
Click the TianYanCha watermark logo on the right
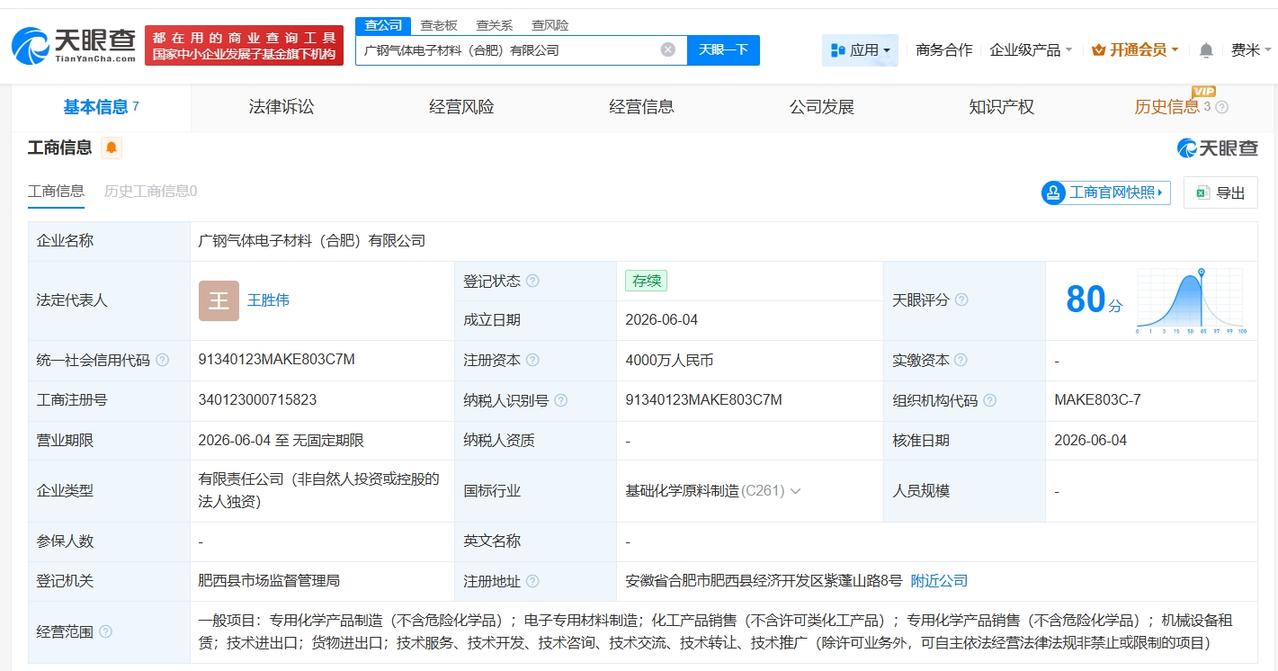(1217, 148)
